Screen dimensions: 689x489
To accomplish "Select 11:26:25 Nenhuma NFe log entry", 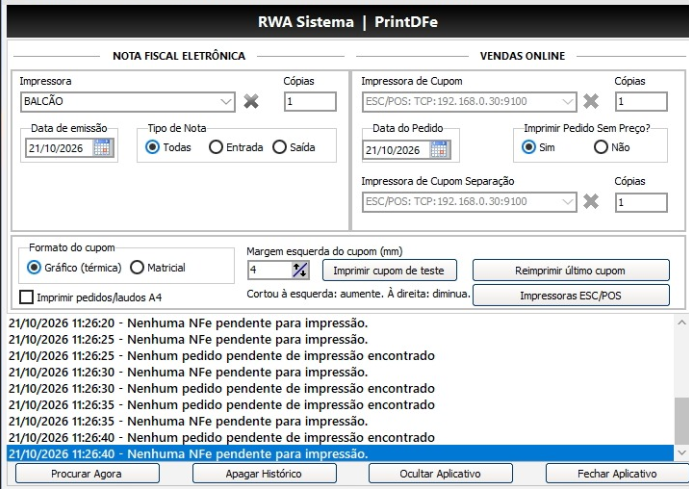I will click(340, 339).
